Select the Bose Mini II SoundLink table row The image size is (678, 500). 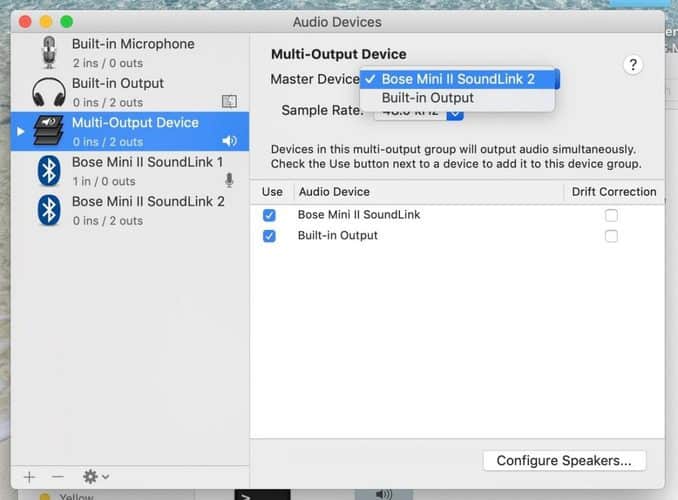click(x=457, y=215)
